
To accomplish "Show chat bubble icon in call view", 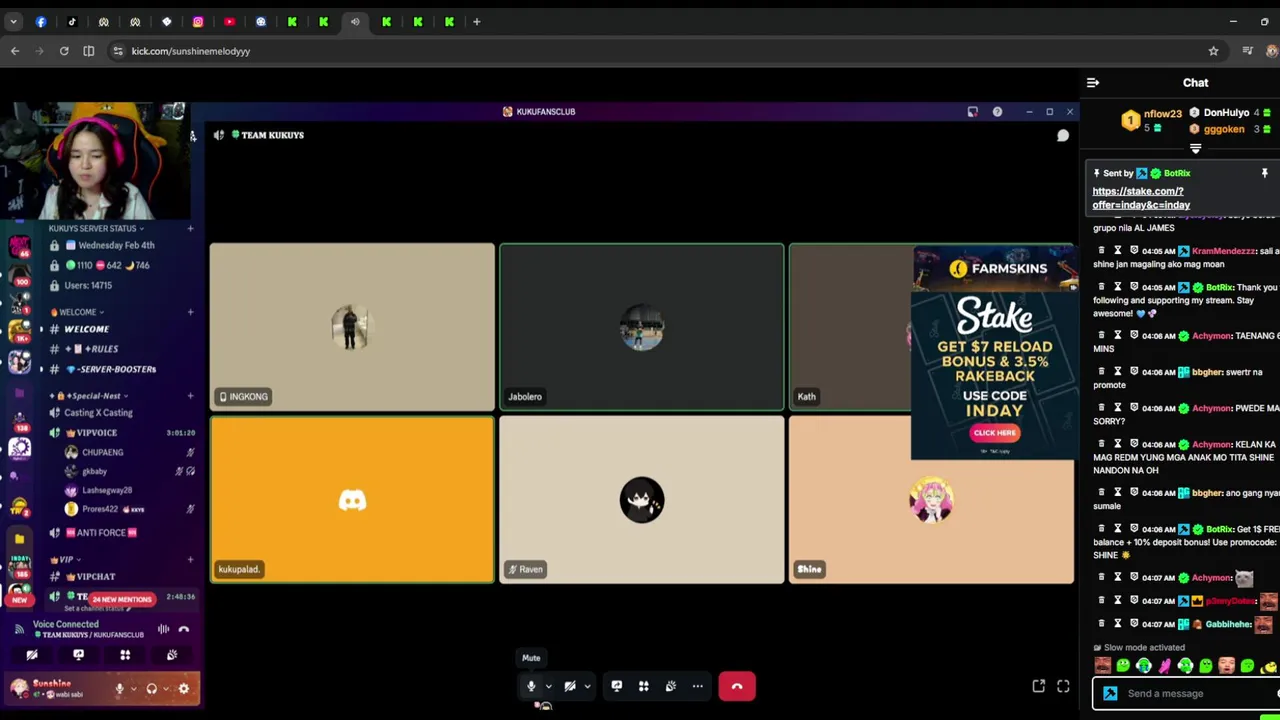I will click(x=1063, y=135).
